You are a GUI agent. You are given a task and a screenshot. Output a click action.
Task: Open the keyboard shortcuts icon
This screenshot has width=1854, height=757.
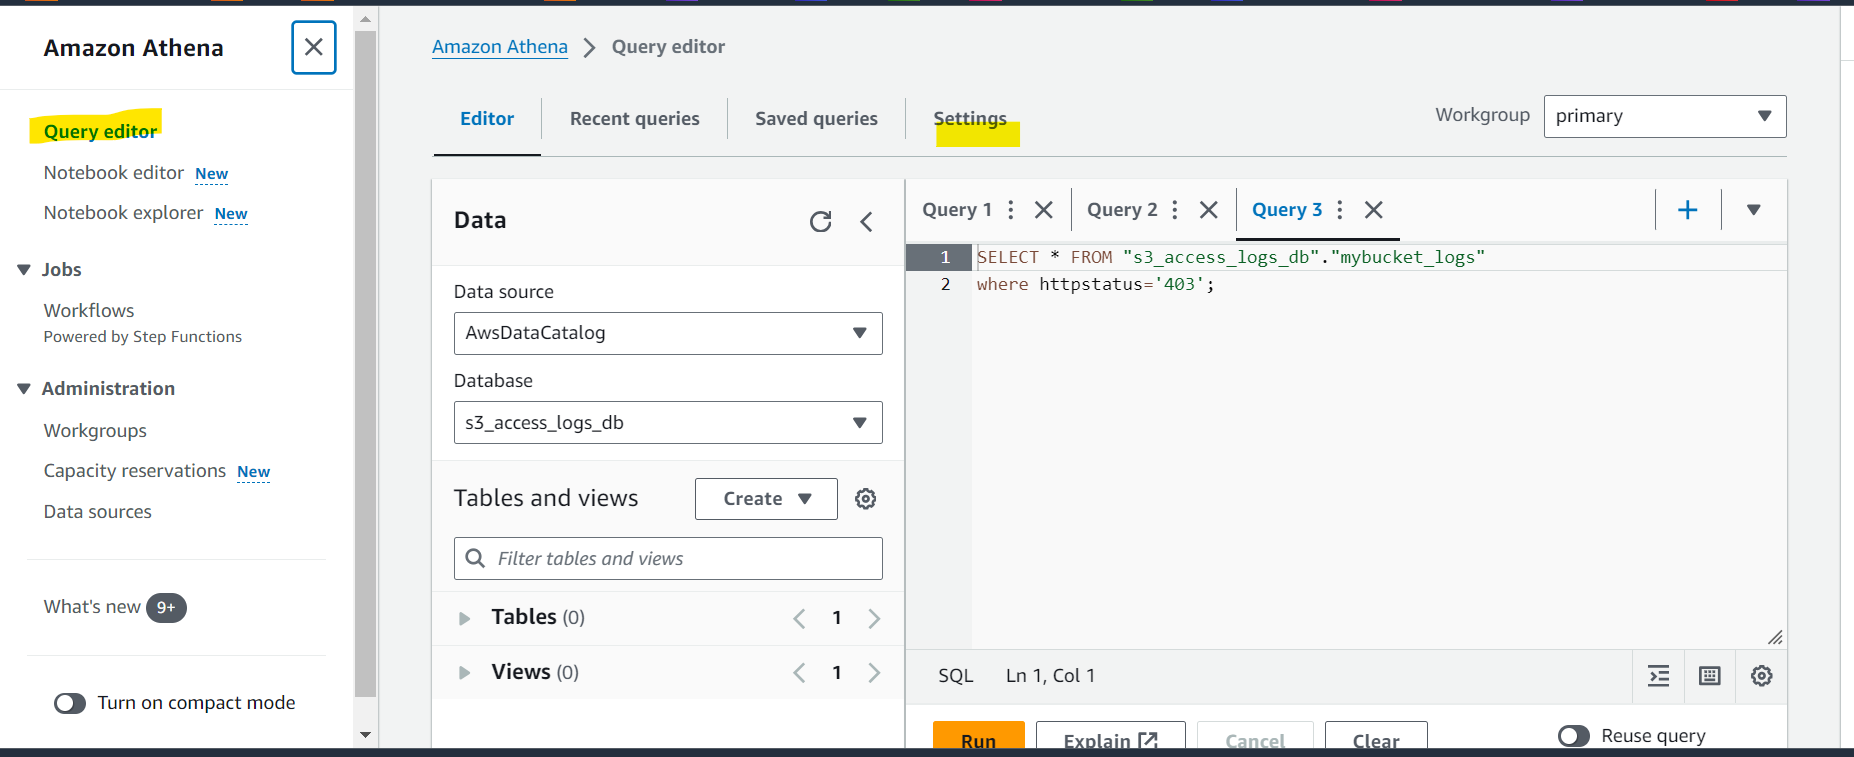(x=1710, y=676)
